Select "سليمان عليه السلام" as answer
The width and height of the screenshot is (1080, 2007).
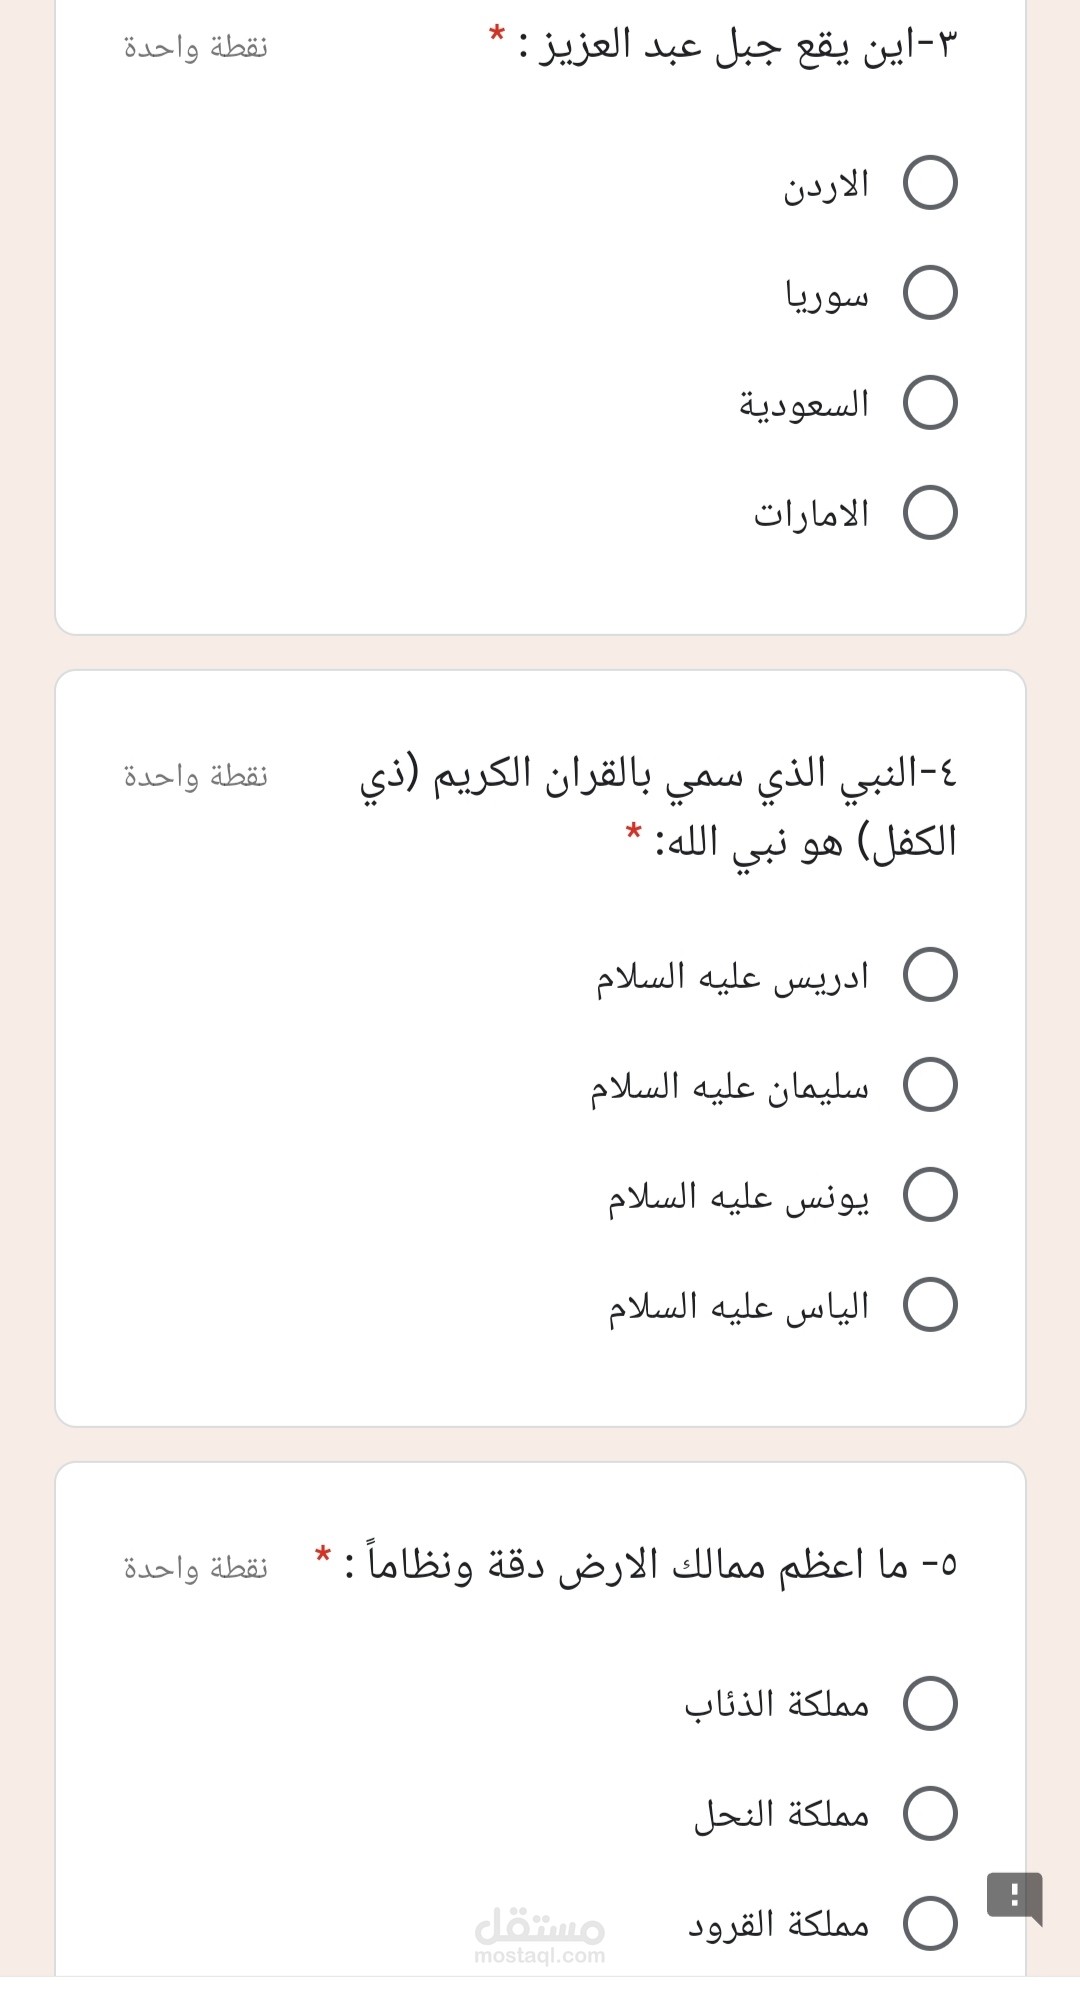coord(930,1085)
